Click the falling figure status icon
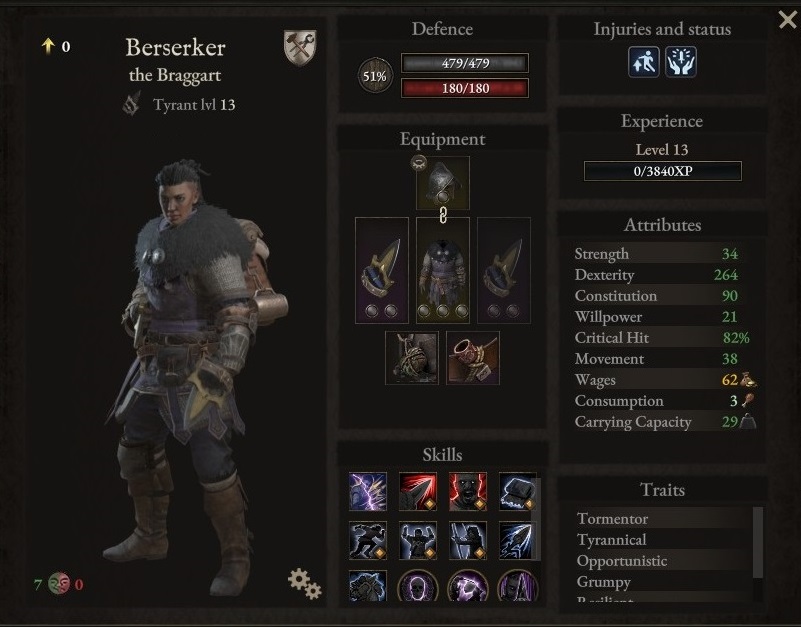The image size is (801, 627). 644,62
